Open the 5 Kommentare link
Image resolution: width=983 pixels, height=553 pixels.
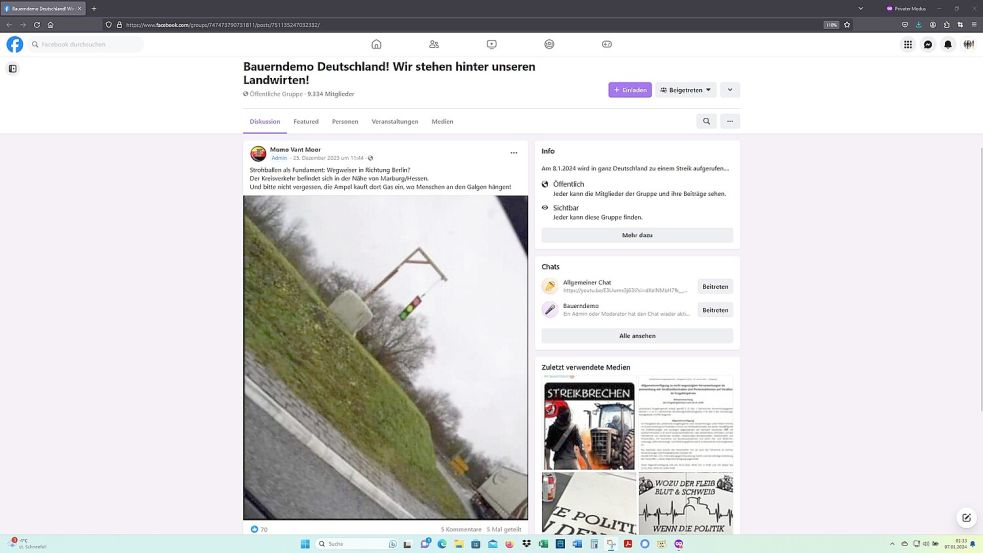pos(461,529)
